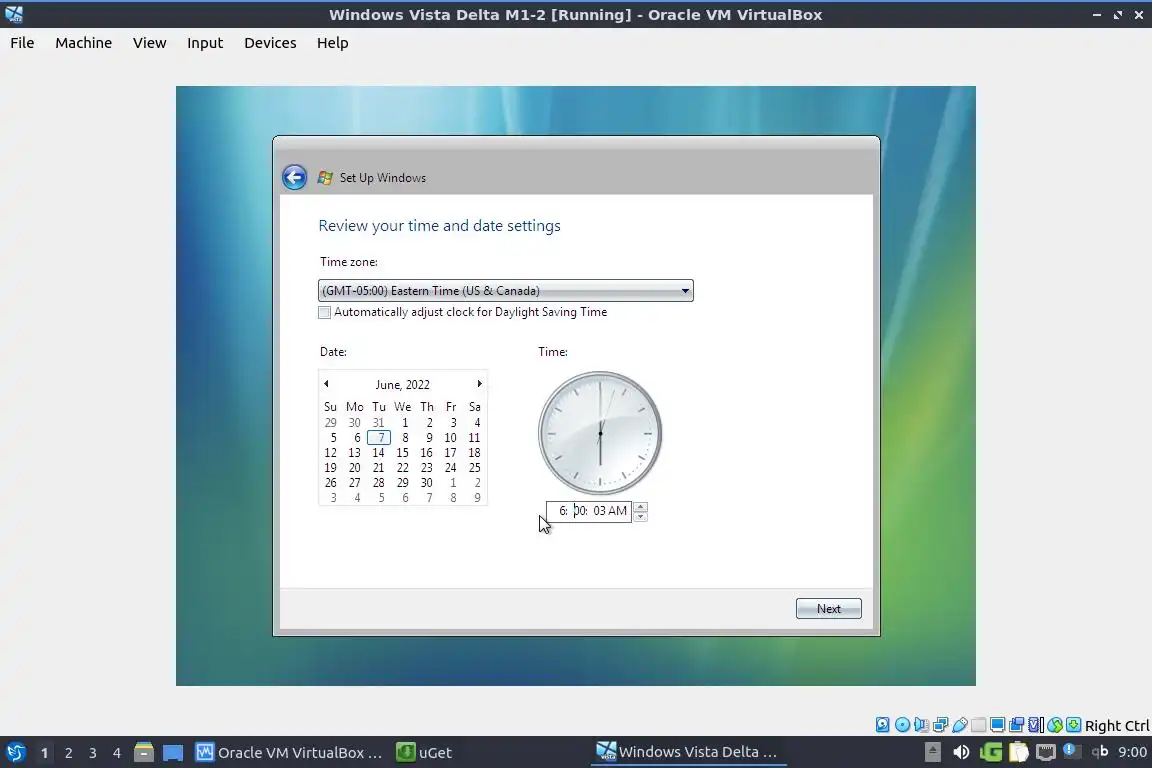Click the time input field

coord(589,511)
